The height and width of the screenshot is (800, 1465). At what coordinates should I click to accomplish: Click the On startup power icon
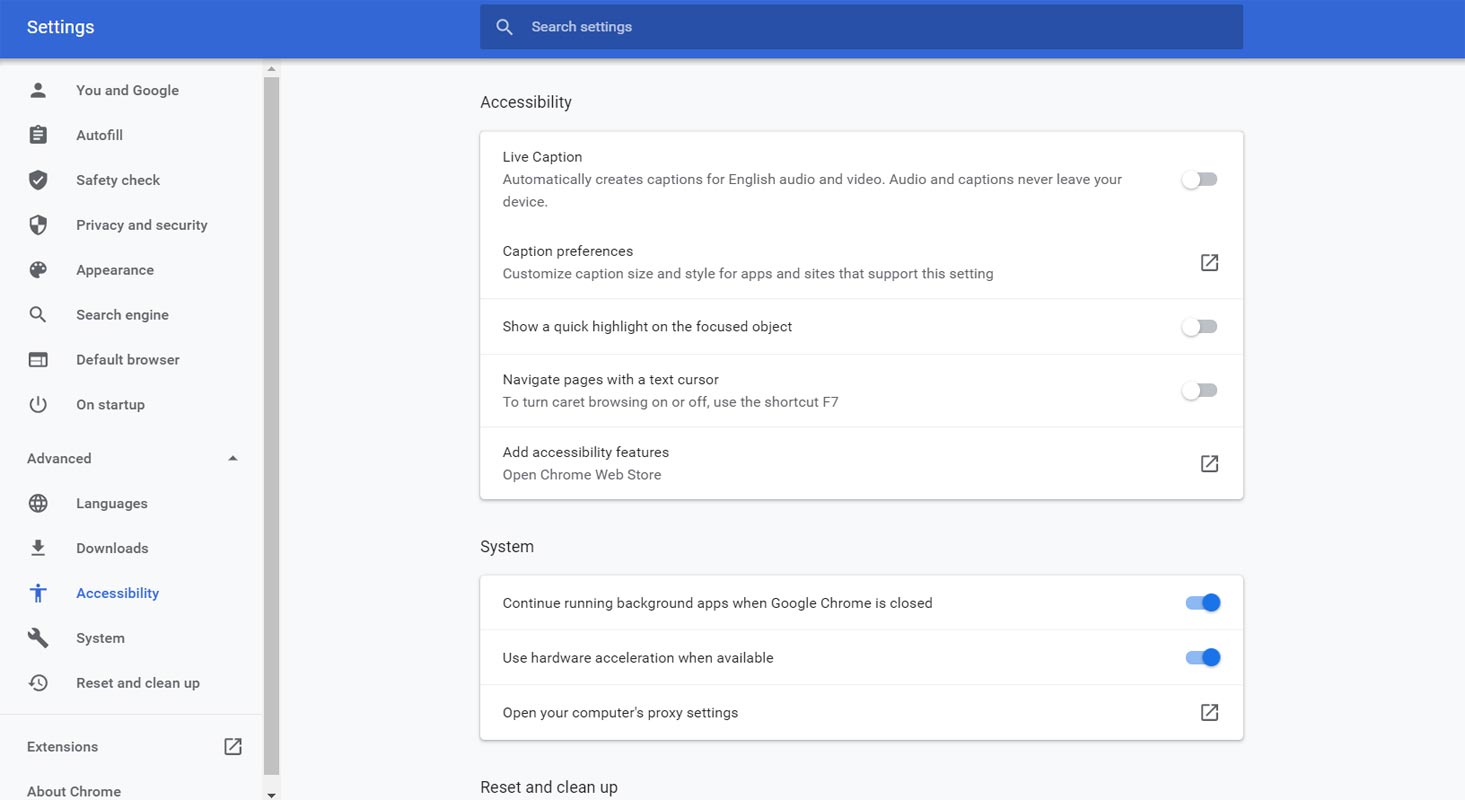38,405
